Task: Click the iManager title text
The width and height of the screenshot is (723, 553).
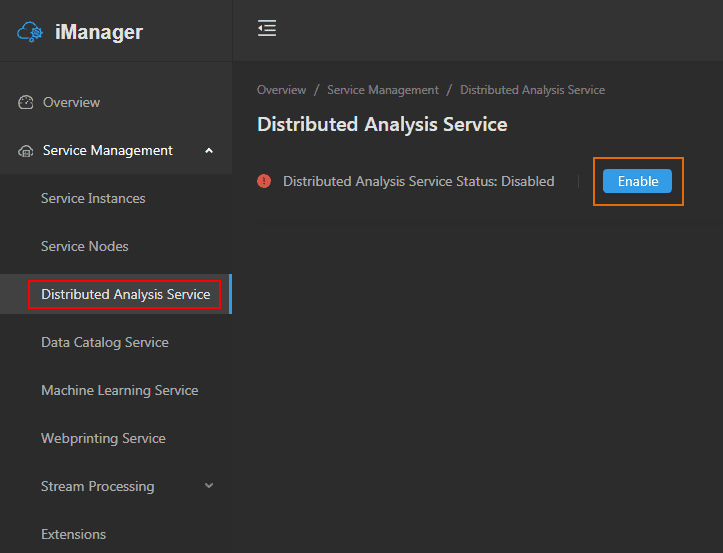Action: [99, 32]
